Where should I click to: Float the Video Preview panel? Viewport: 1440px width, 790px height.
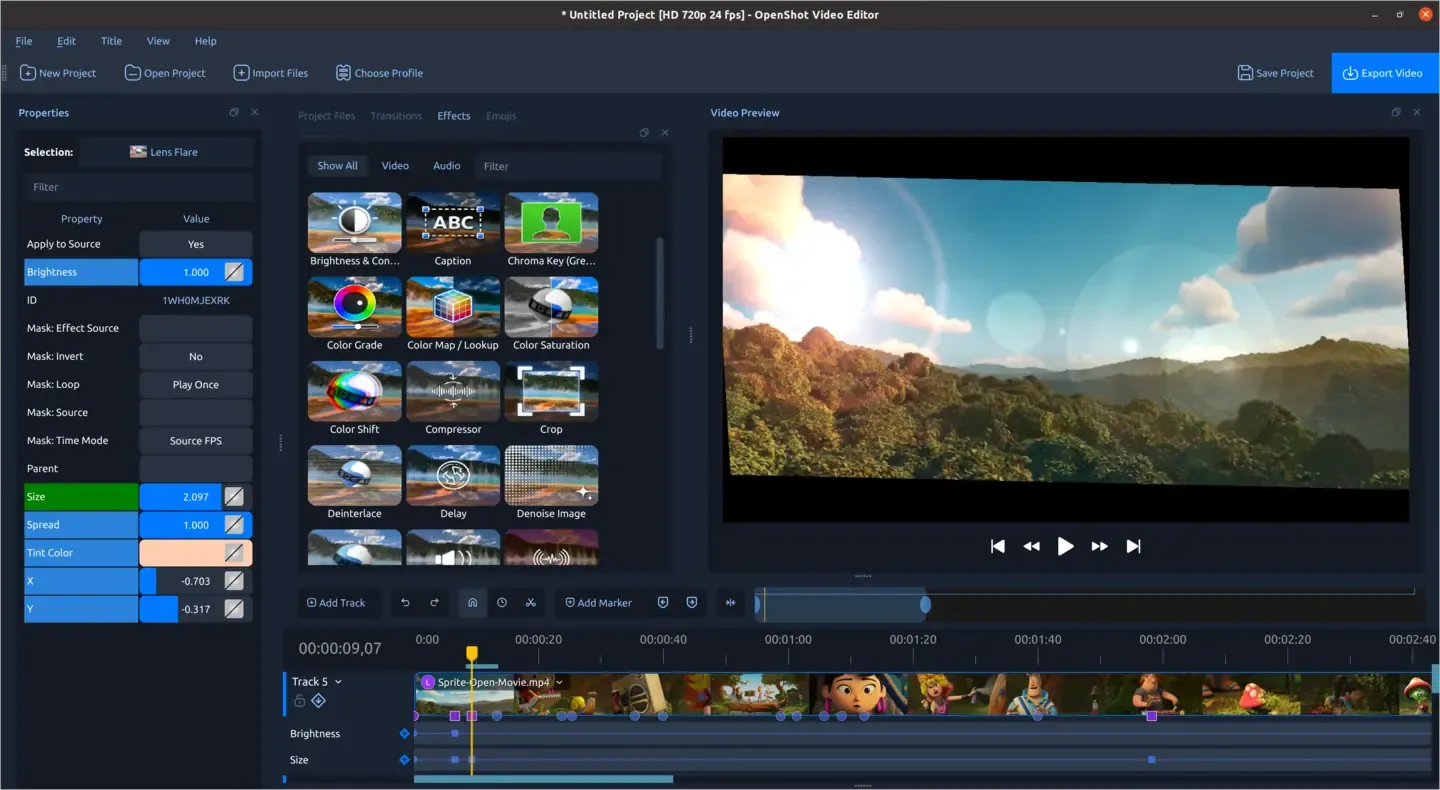(1396, 113)
